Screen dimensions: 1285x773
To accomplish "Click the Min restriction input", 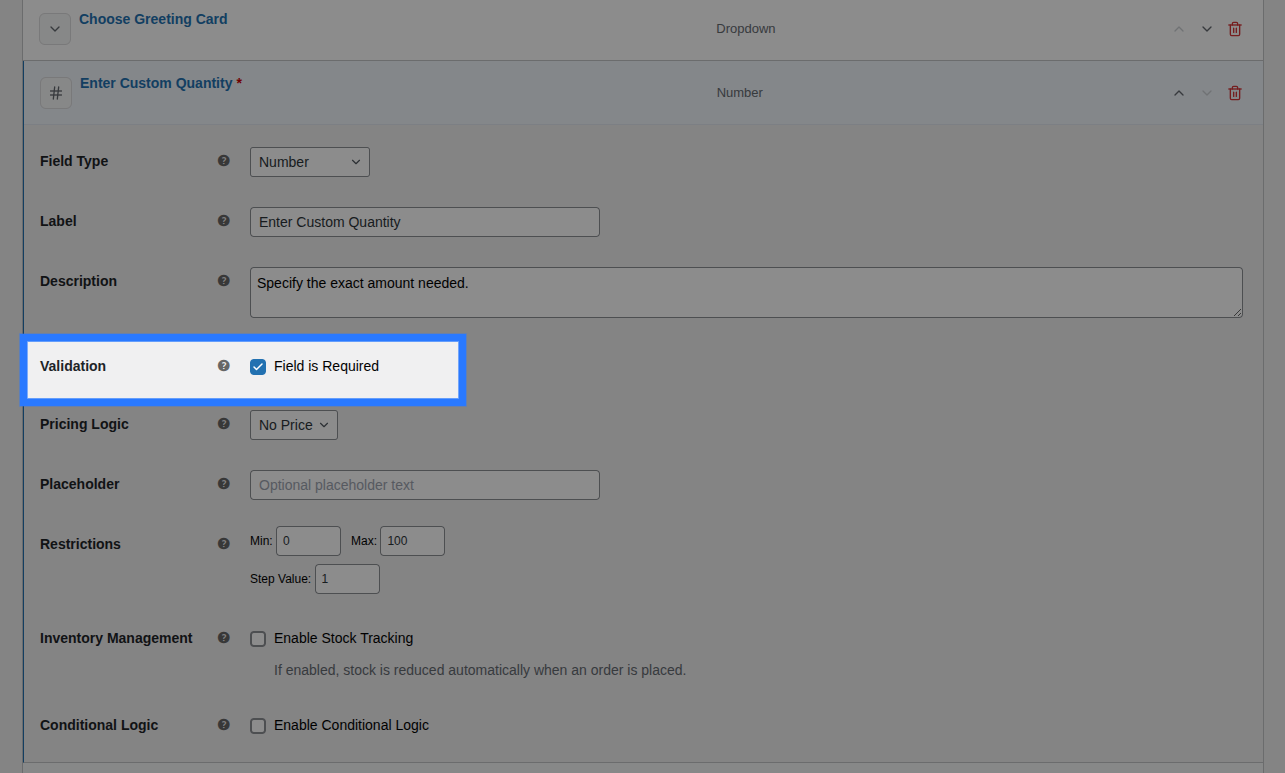I will (x=308, y=541).
